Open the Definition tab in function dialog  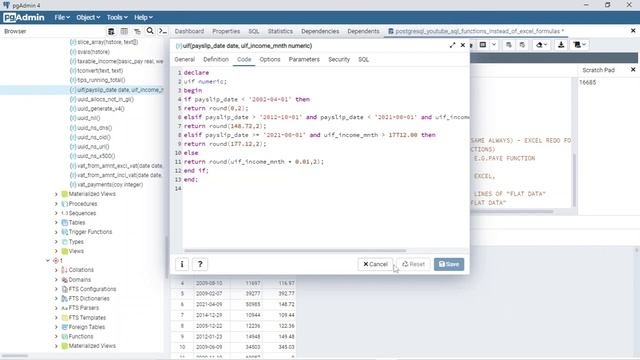coord(216,60)
